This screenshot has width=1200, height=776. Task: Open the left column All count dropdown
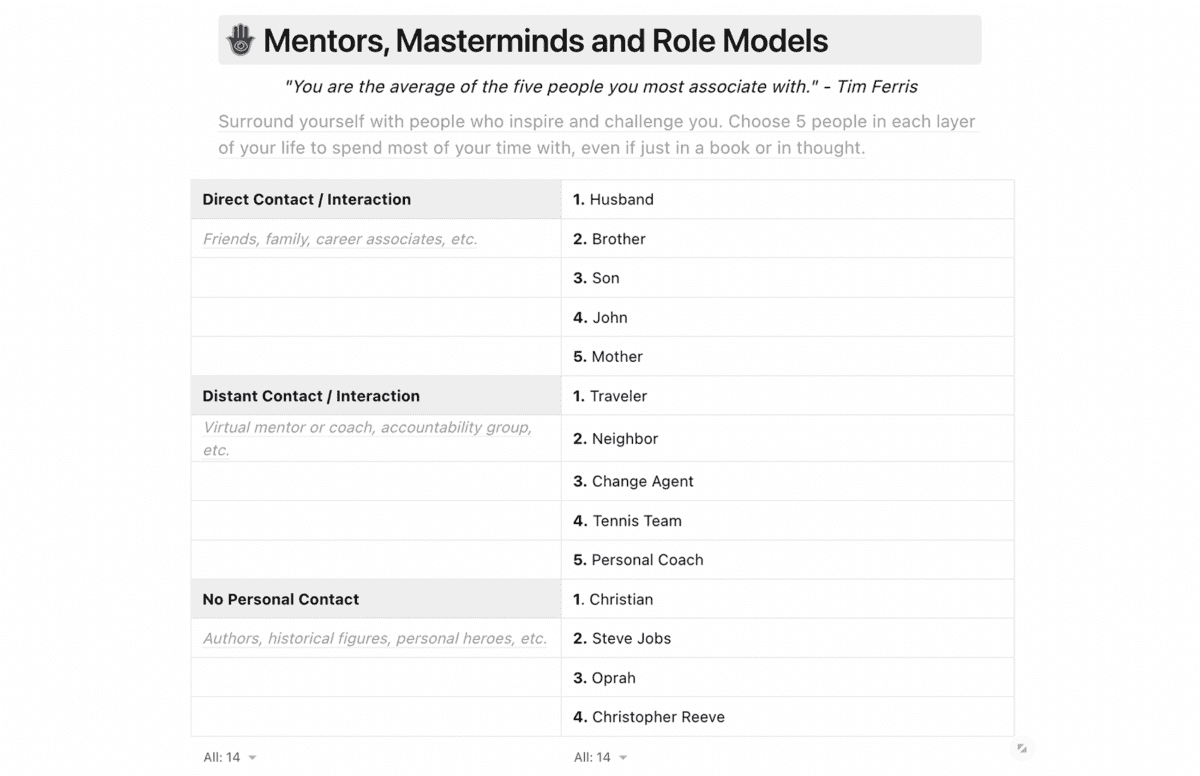coord(229,757)
